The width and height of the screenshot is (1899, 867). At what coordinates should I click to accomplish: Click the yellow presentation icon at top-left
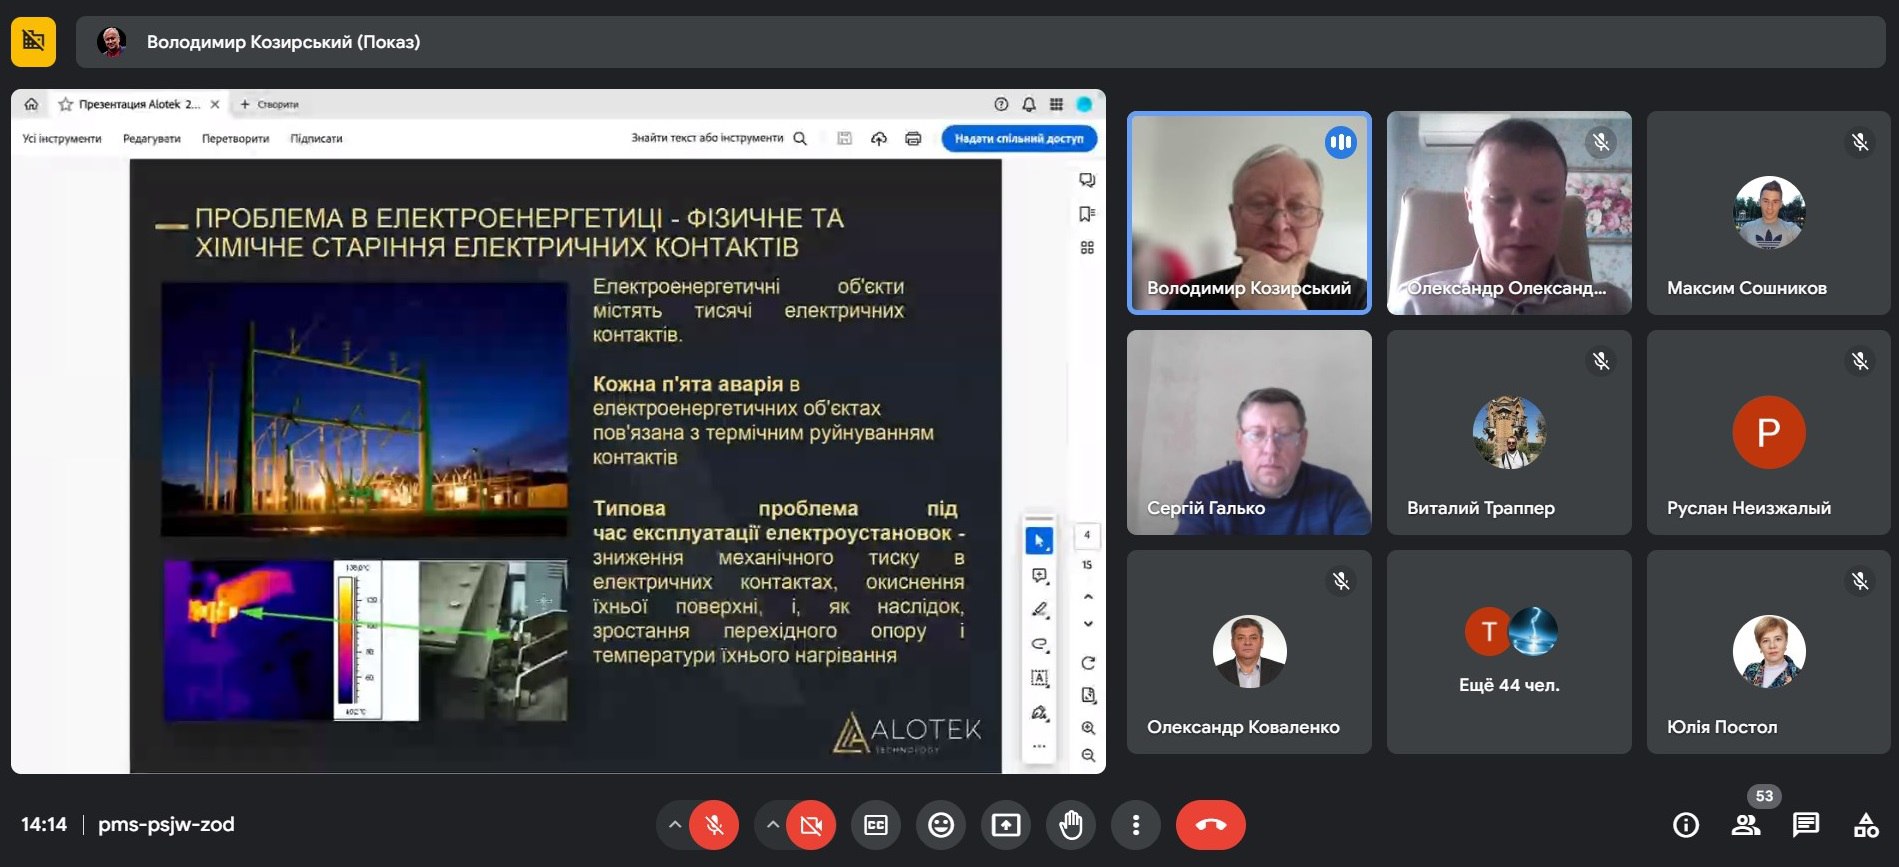(x=33, y=41)
